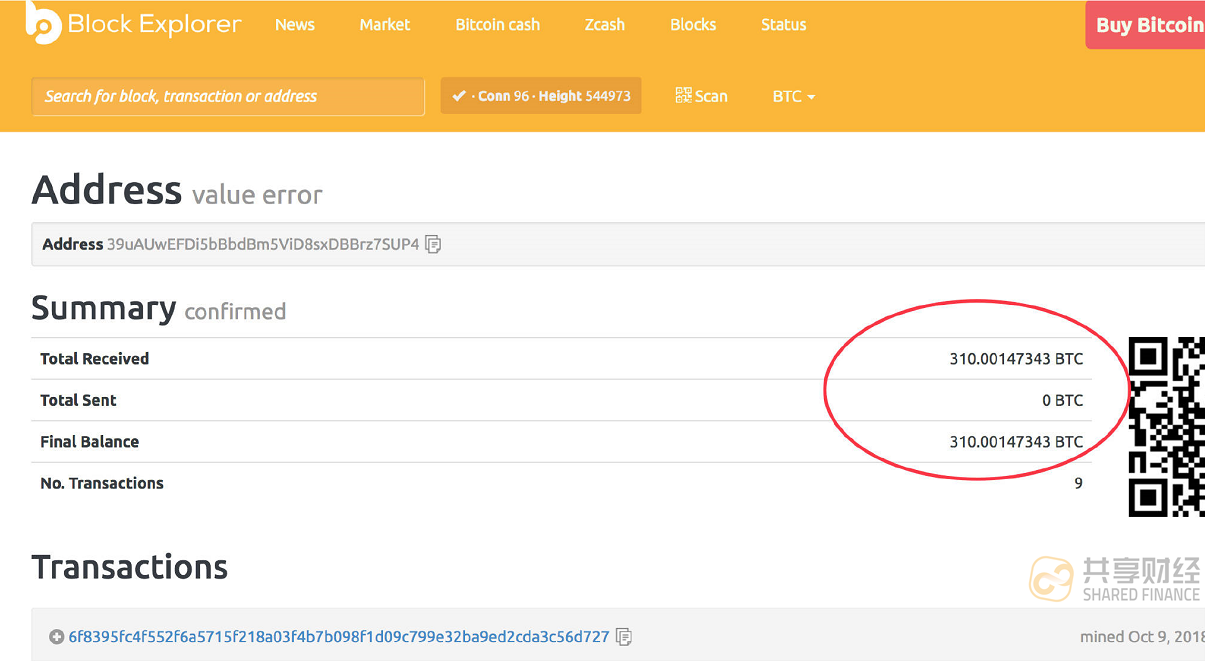This screenshot has height=661, width=1205.
Task: Open the Zcash menu item
Action: tap(605, 25)
